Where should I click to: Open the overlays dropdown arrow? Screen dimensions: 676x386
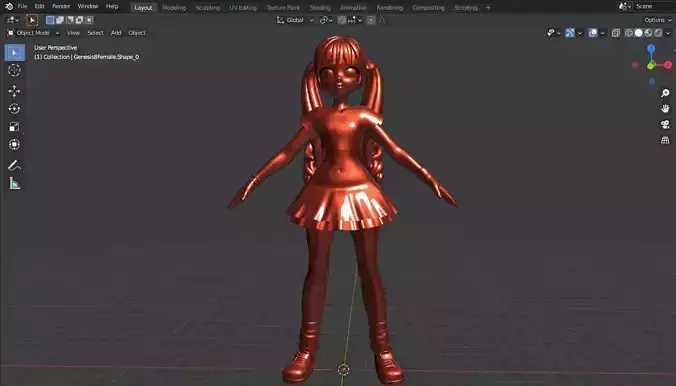point(603,33)
